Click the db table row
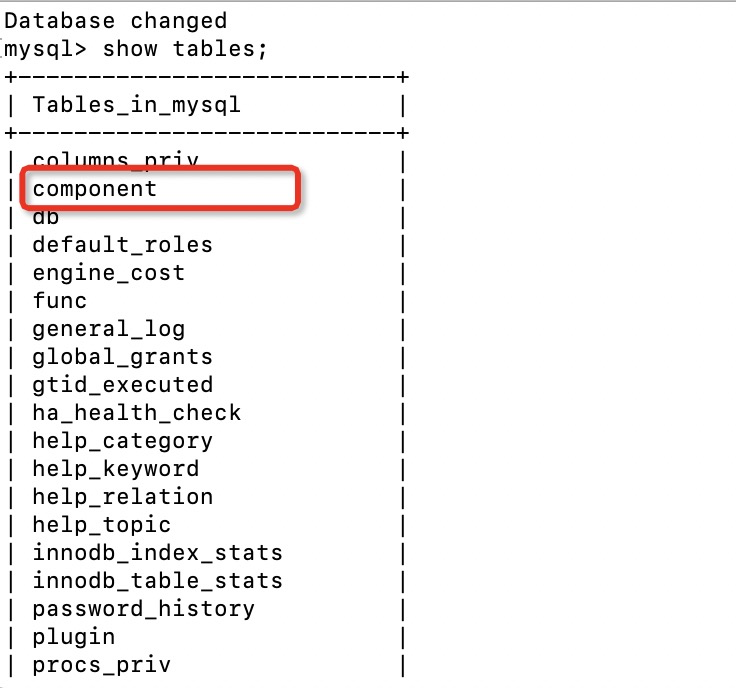Image resolution: width=736 pixels, height=688 pixels. pyautogui.click(x=45, y=216)
